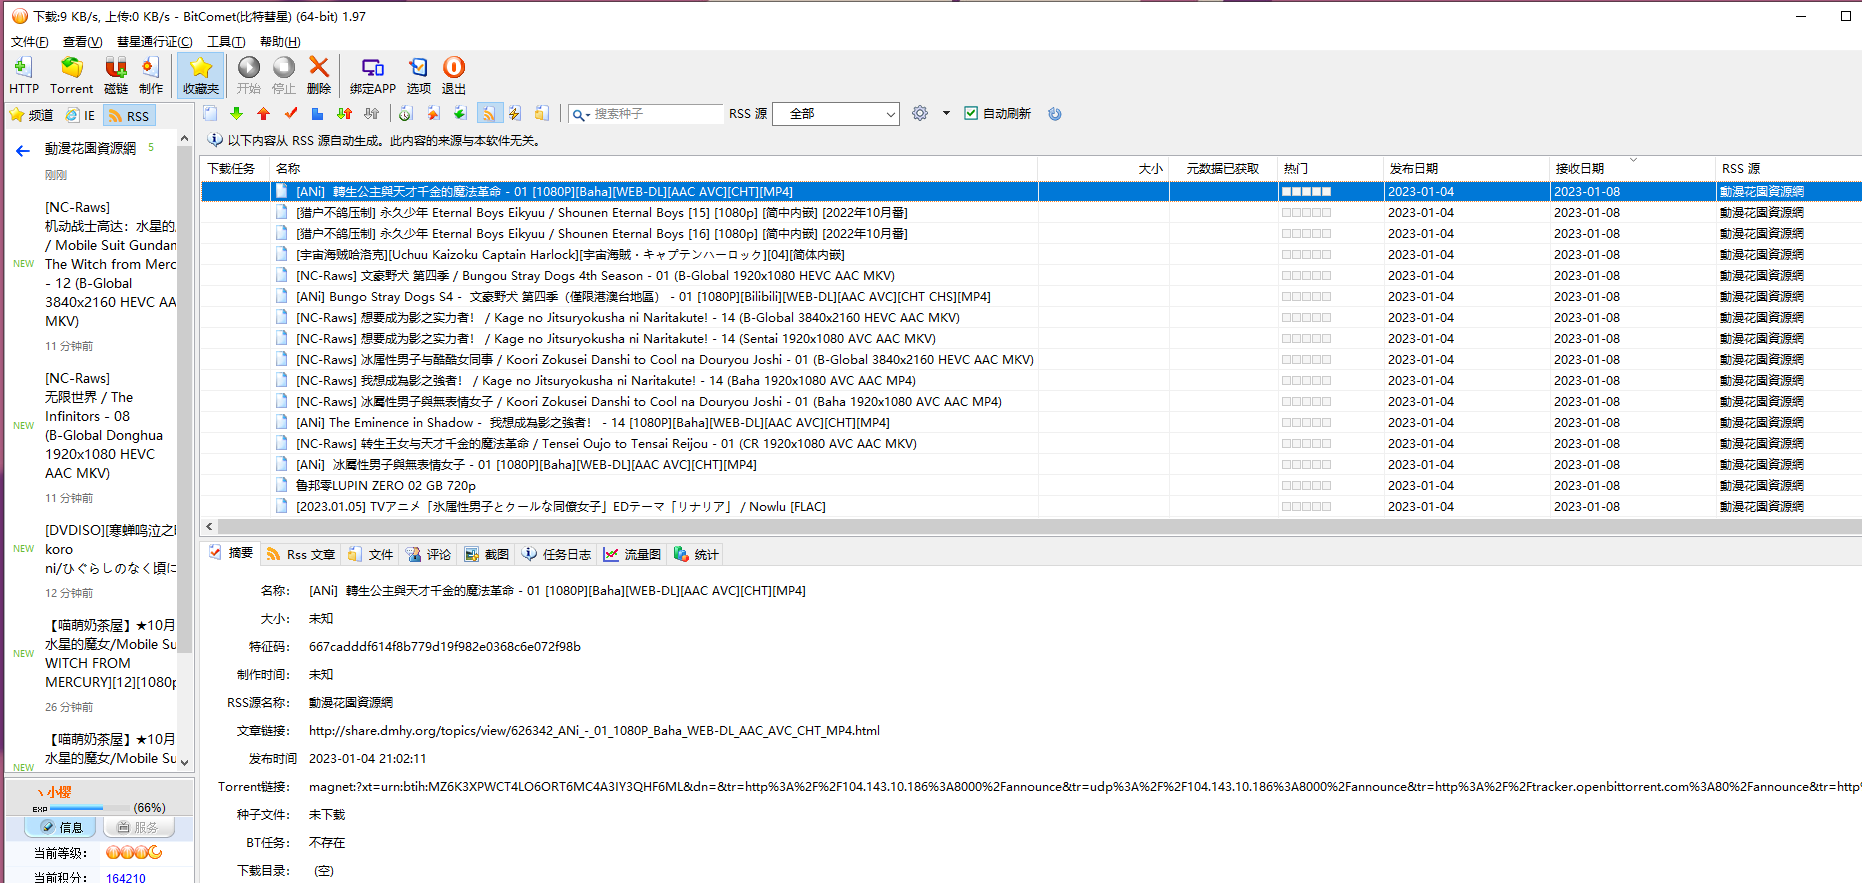Open the 绑定APP bind app icon

click(373, 76)
